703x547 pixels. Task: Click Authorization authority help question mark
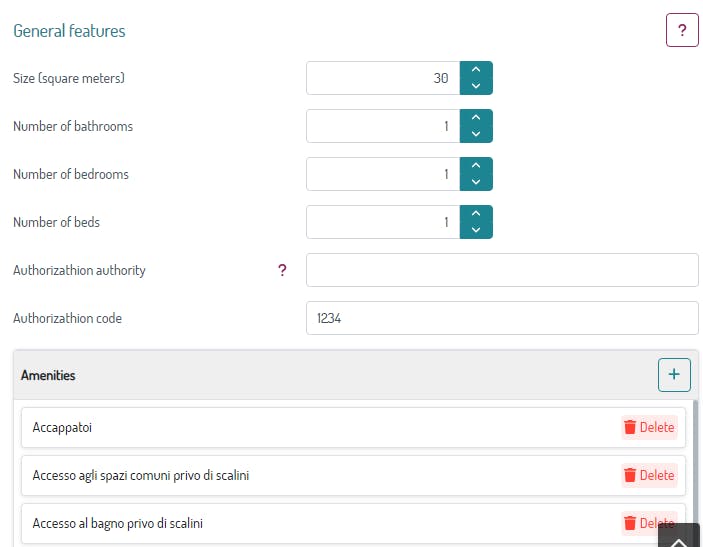click(x=282, y=270)
